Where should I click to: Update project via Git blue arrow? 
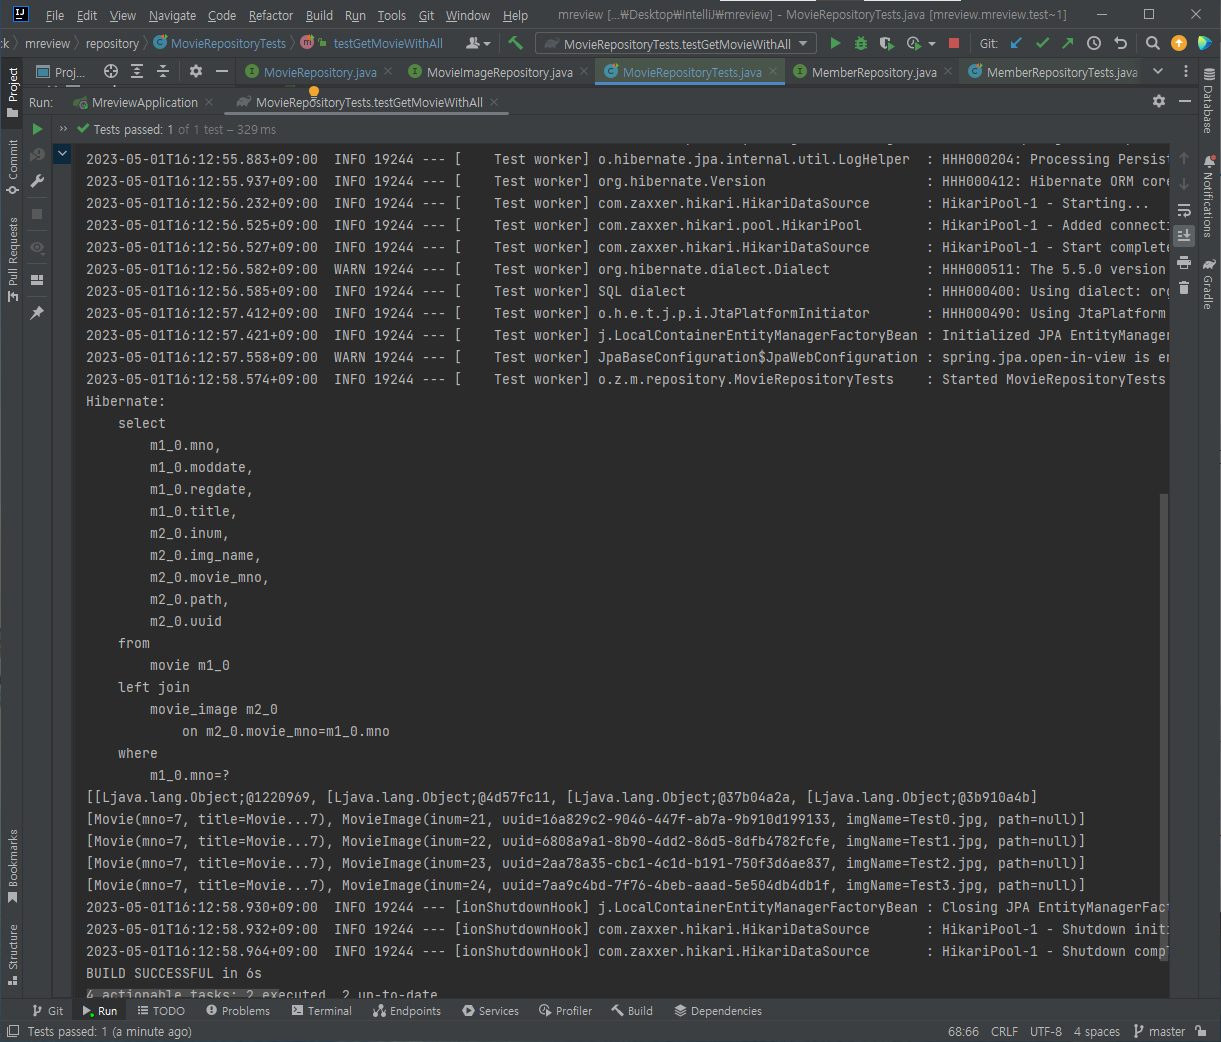click(x=1016, y=43)
